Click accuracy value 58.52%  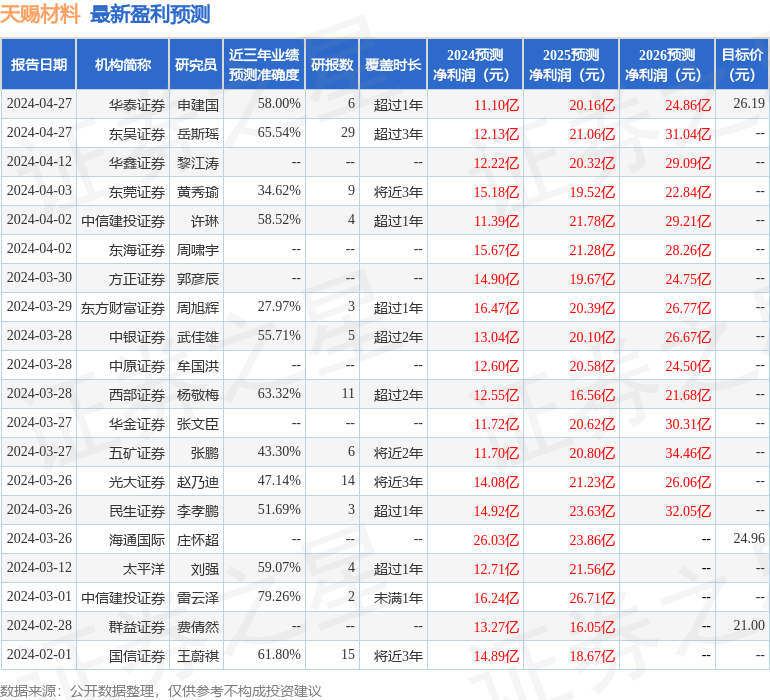click(x=279, y=219)
